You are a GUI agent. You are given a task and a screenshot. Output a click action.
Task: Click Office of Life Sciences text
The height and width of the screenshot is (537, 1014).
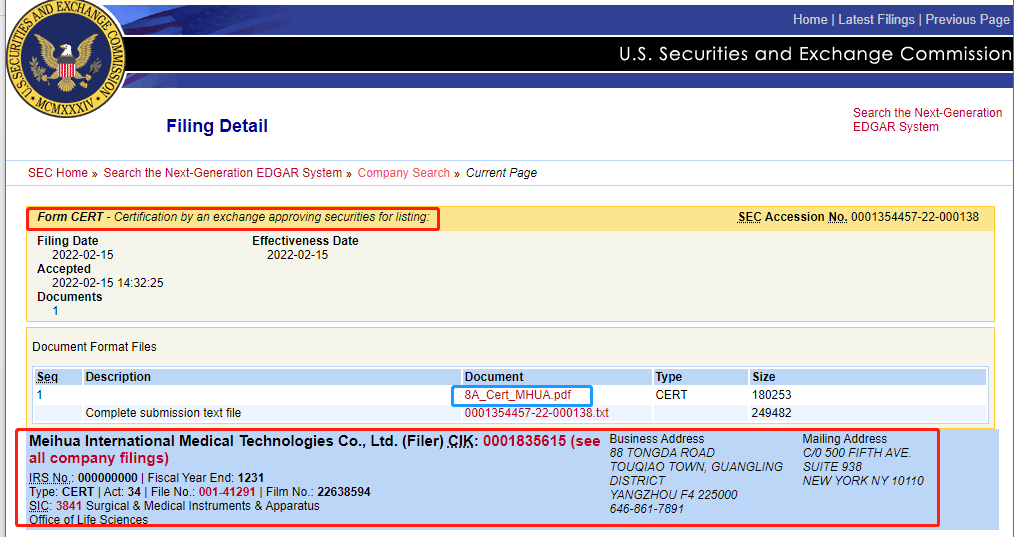89,520
